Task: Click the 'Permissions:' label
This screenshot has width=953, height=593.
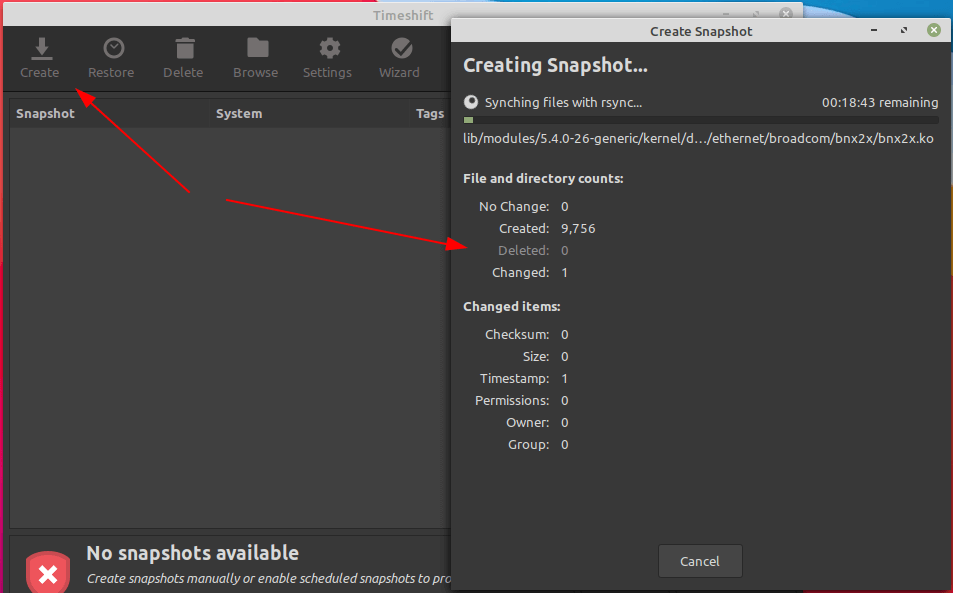Action: [512, 400]
